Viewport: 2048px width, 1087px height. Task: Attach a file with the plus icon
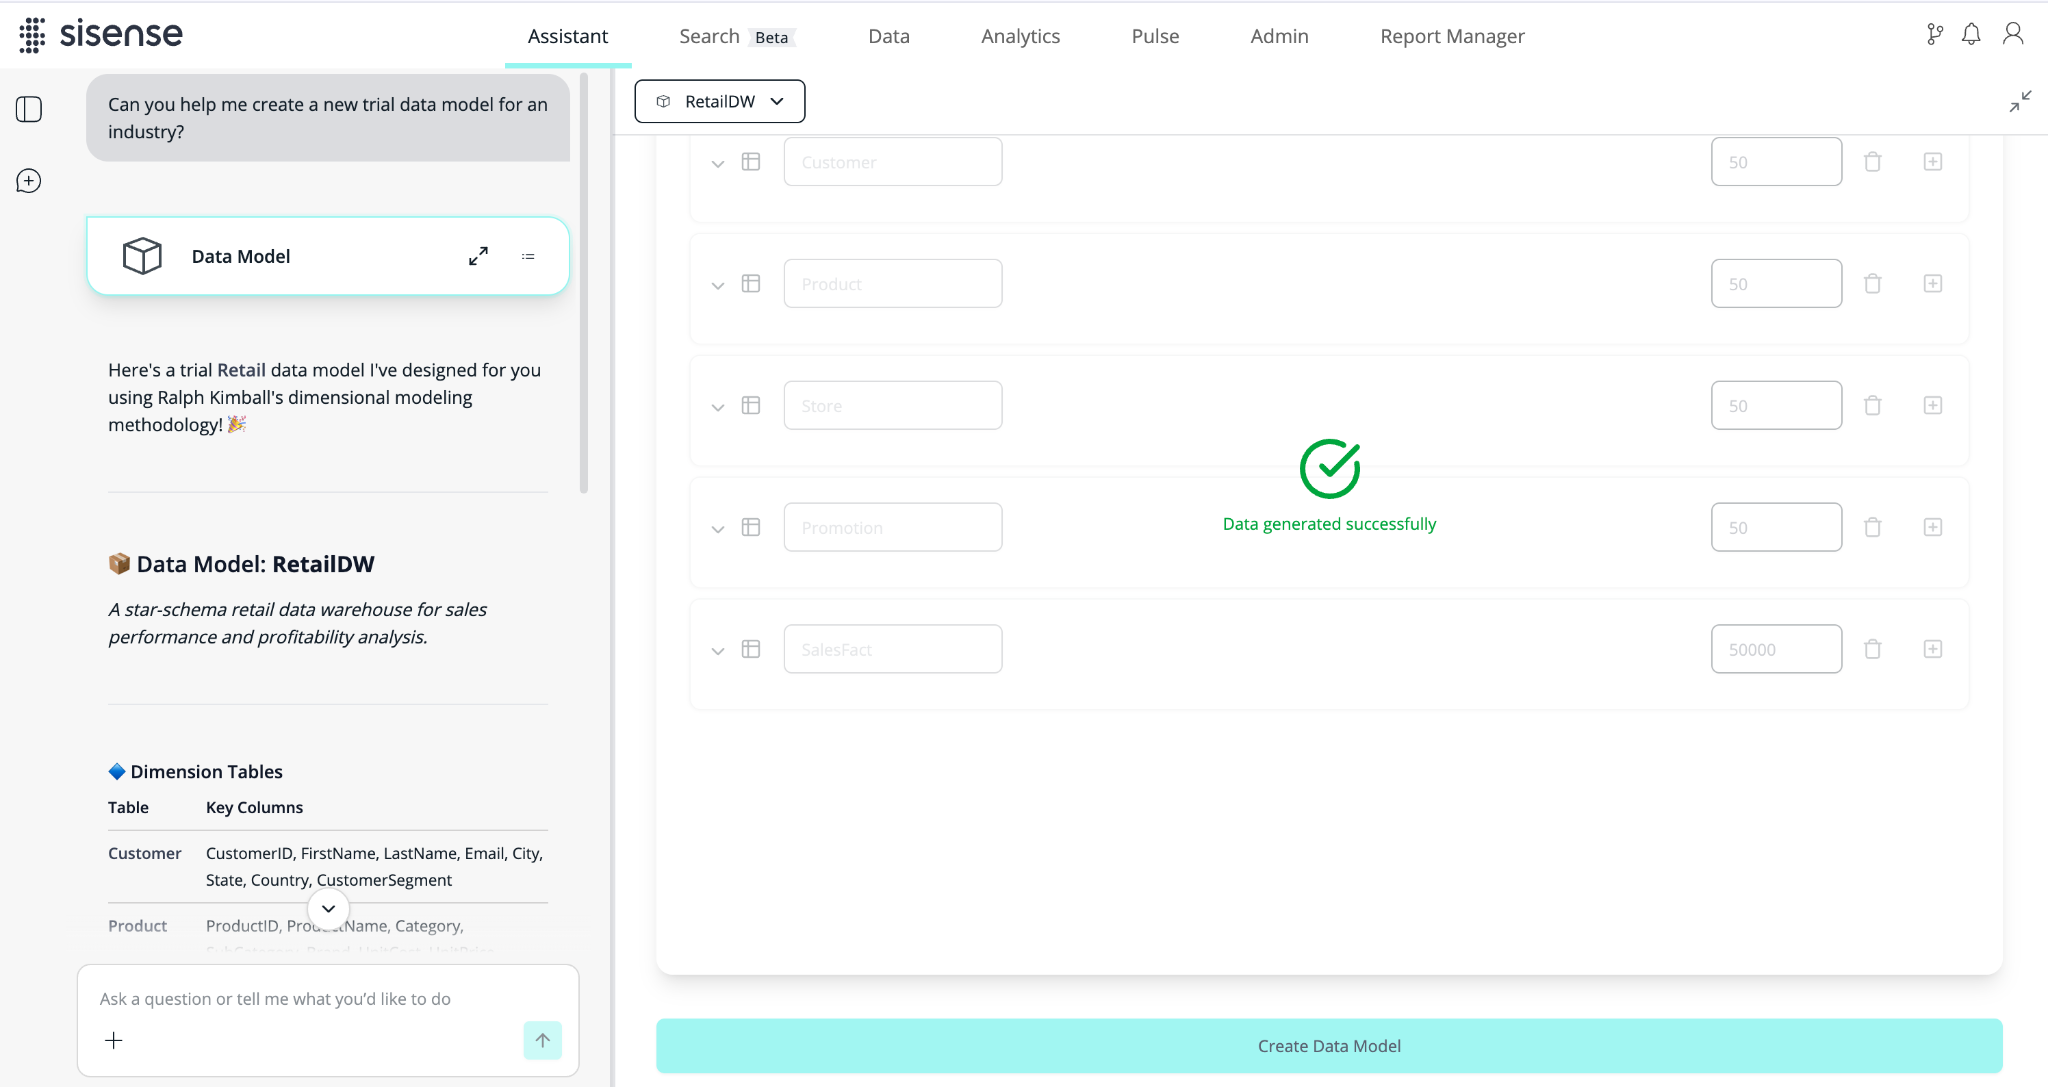click(x=114, y=1041)
